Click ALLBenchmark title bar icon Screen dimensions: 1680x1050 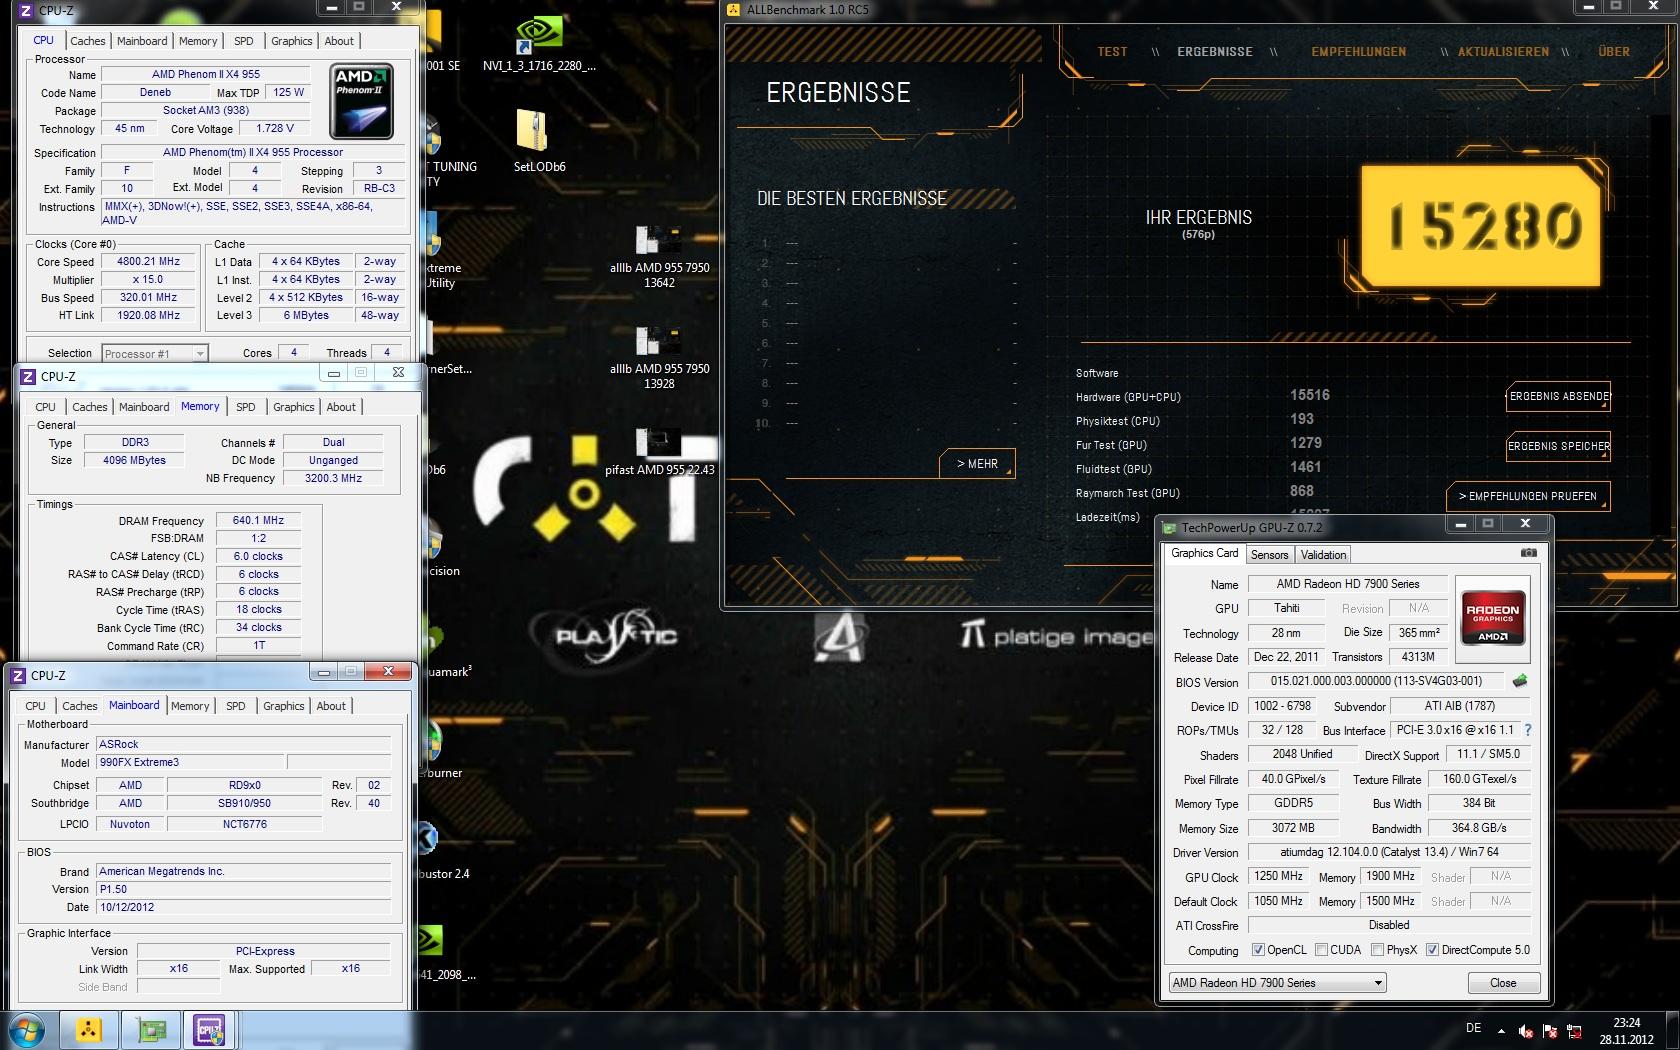[734, 9]
